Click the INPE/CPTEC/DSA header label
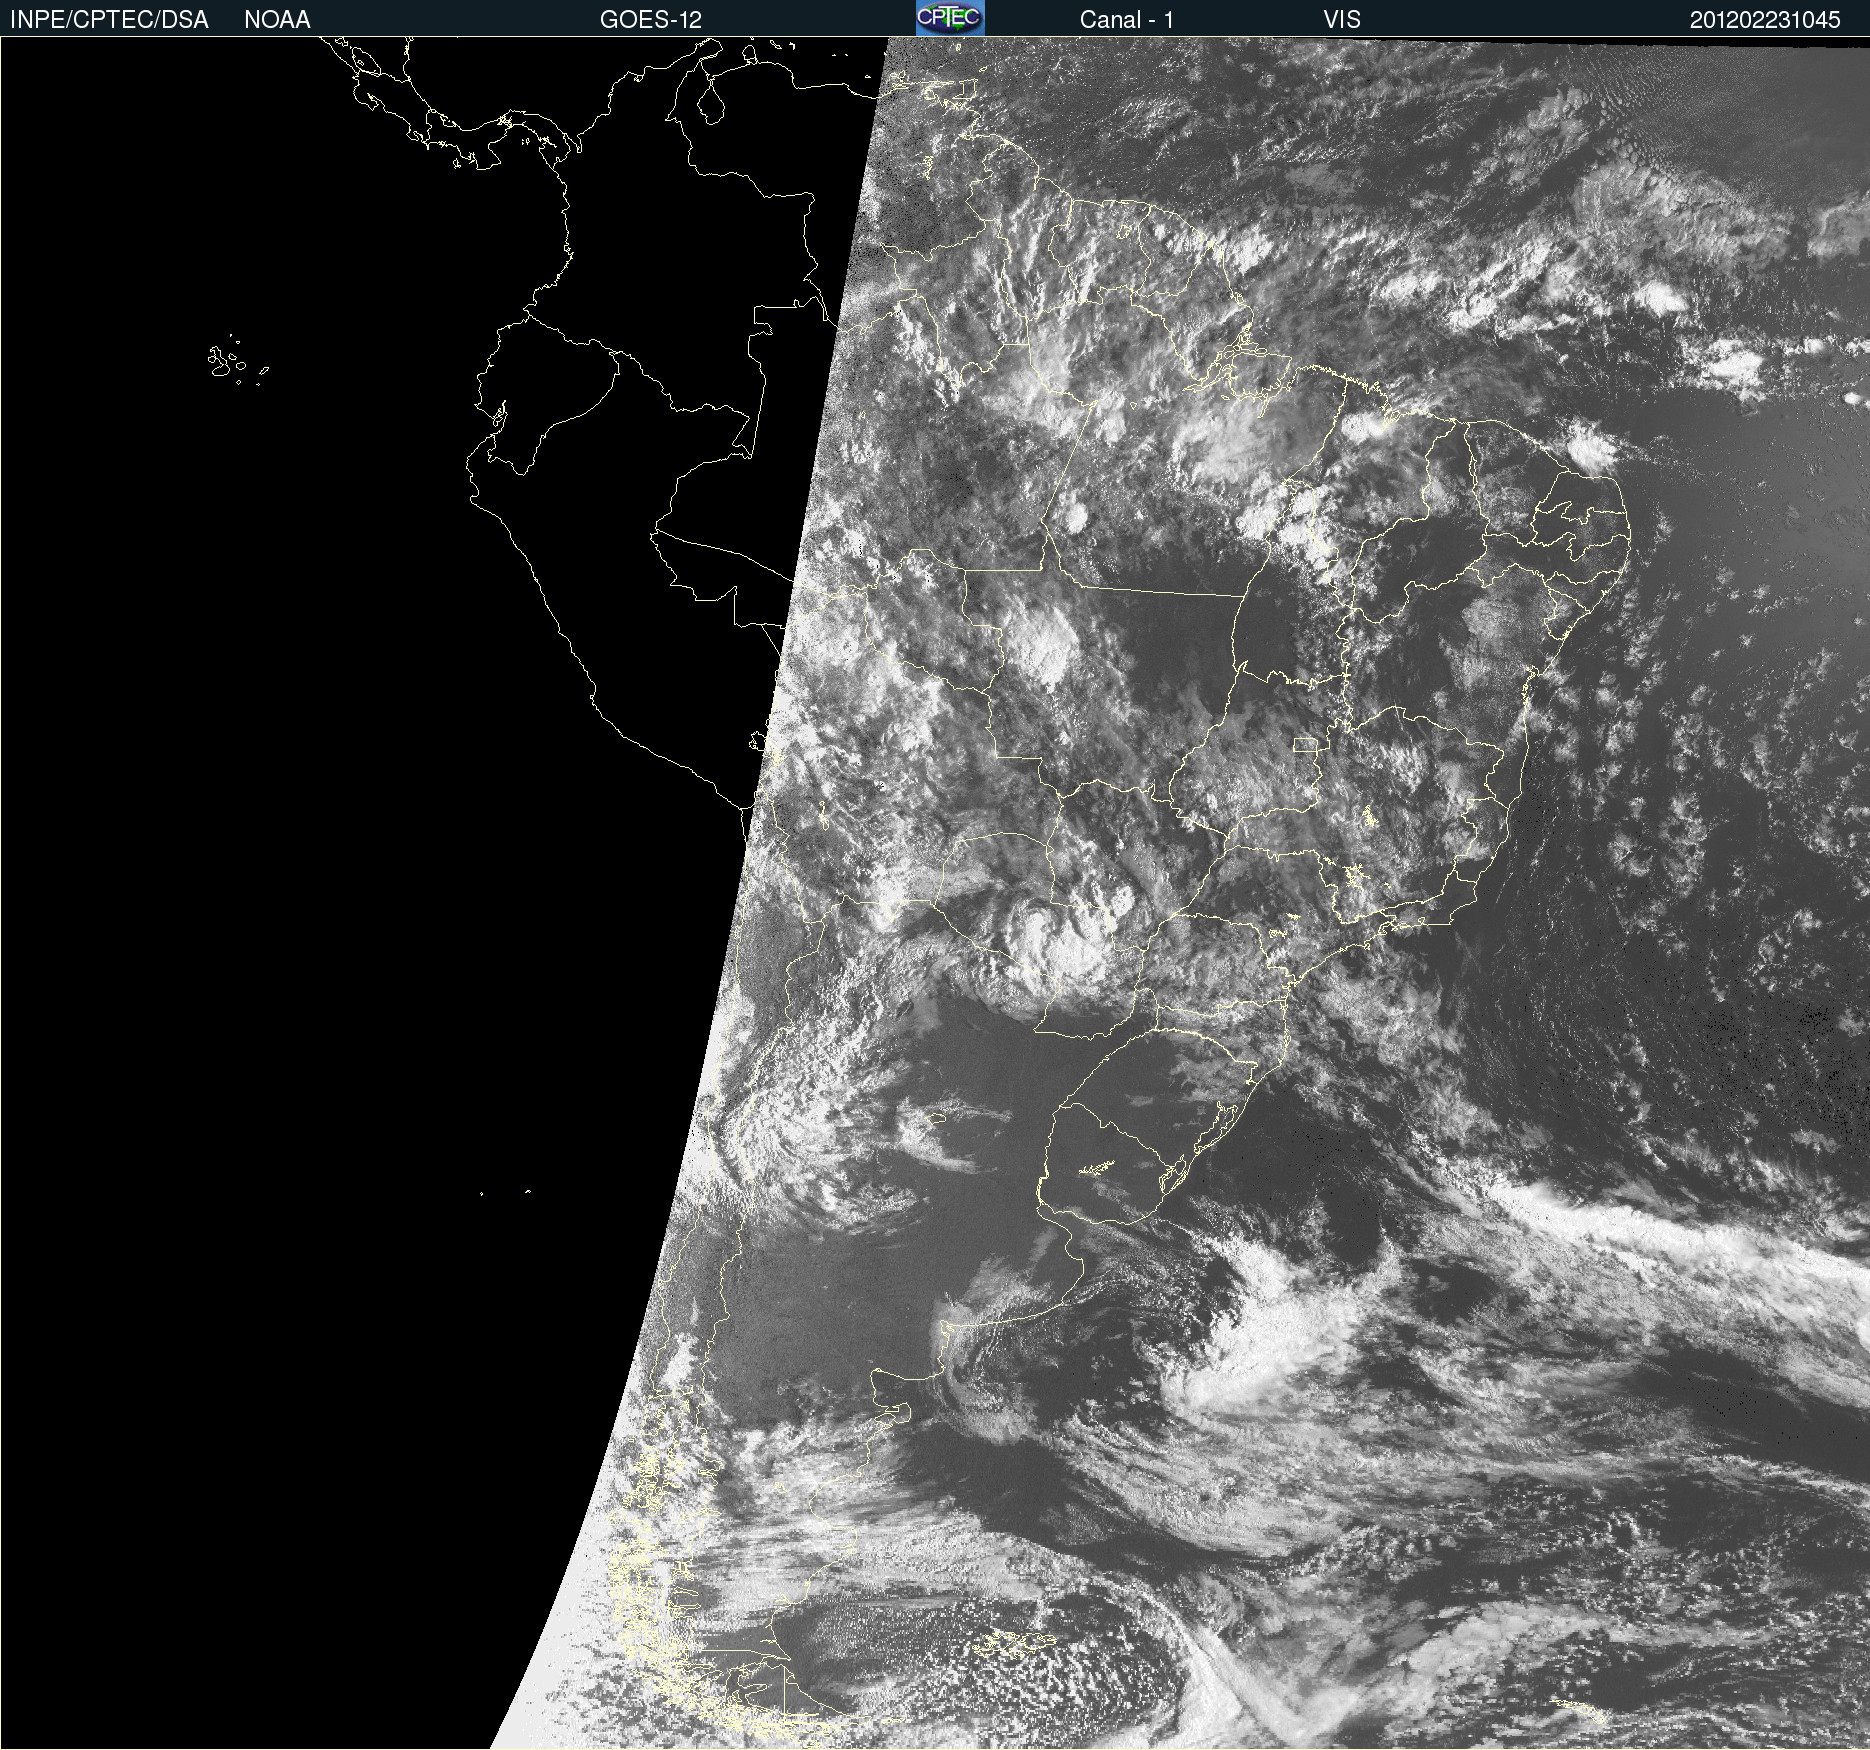This screenshot has width=1870, height=1750. tap(110, 20)
